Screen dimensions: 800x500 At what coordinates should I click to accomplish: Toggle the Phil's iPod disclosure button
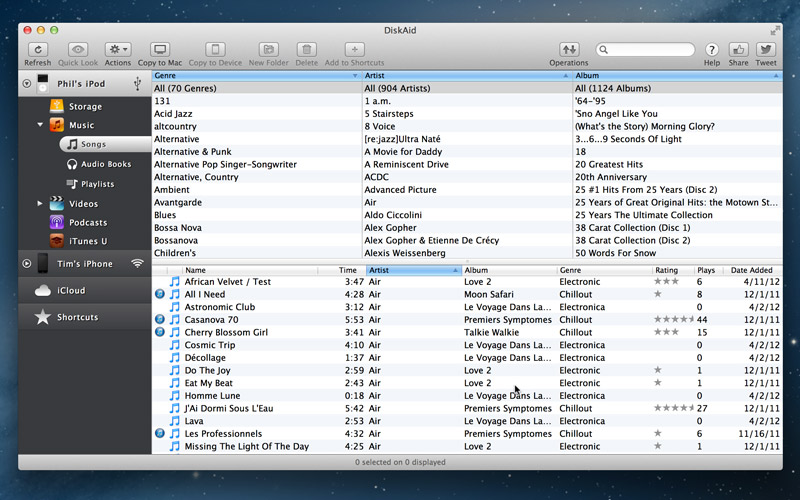27,84
